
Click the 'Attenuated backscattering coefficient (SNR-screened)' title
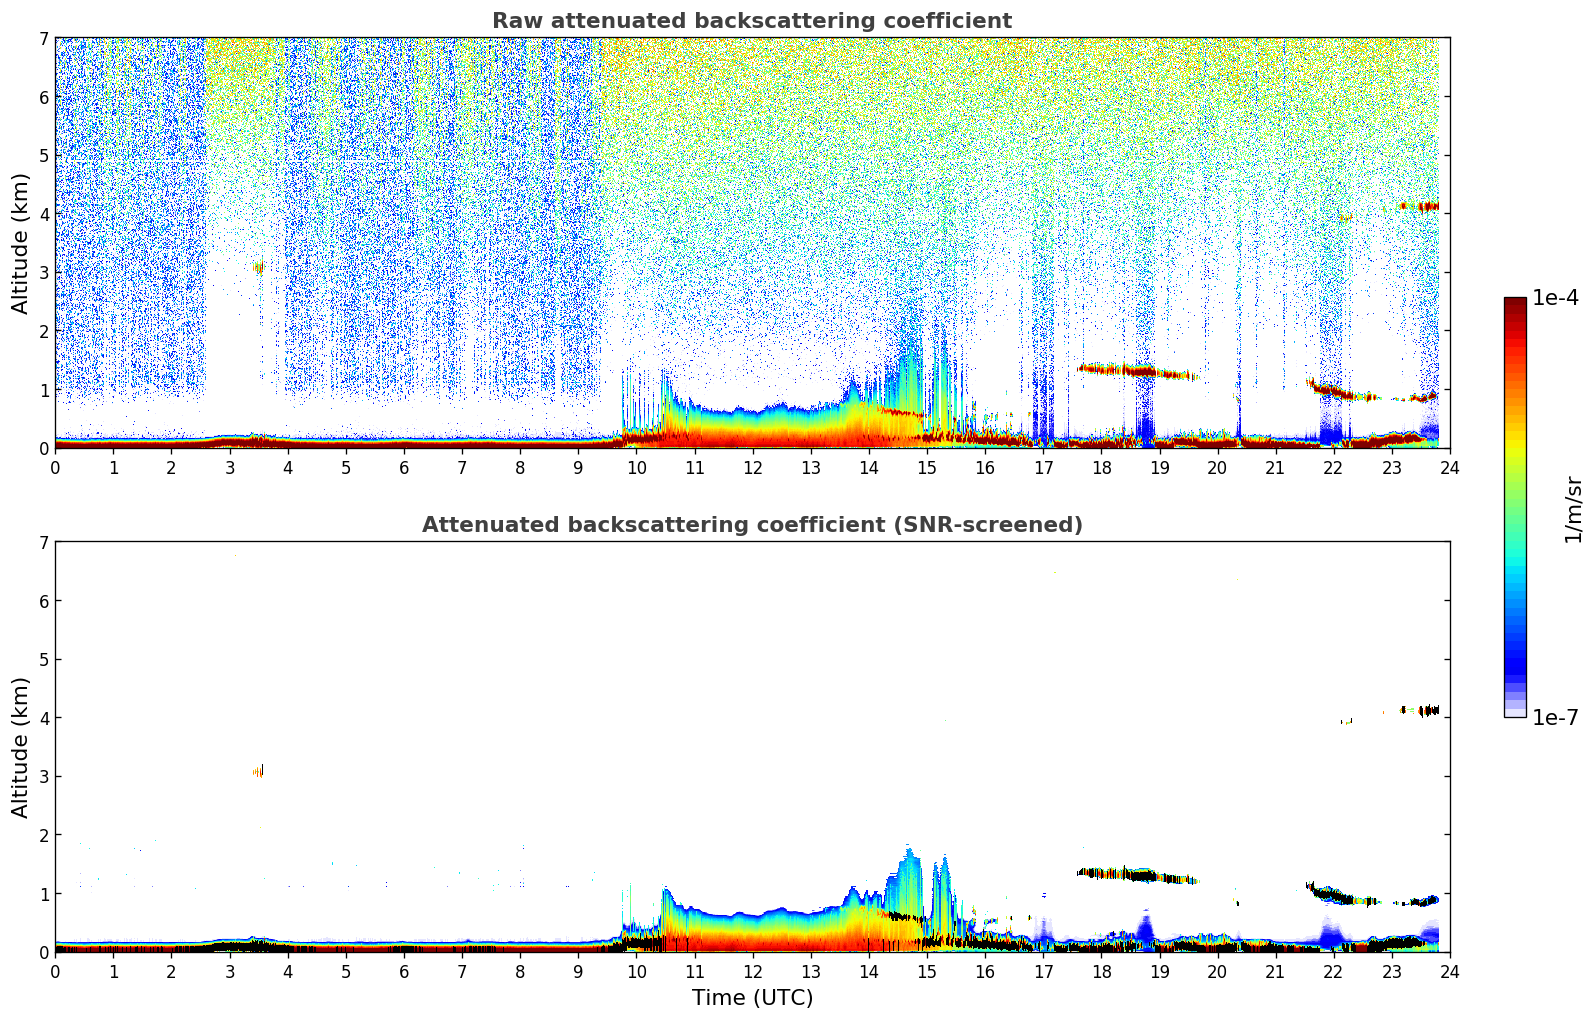[752, 525]
